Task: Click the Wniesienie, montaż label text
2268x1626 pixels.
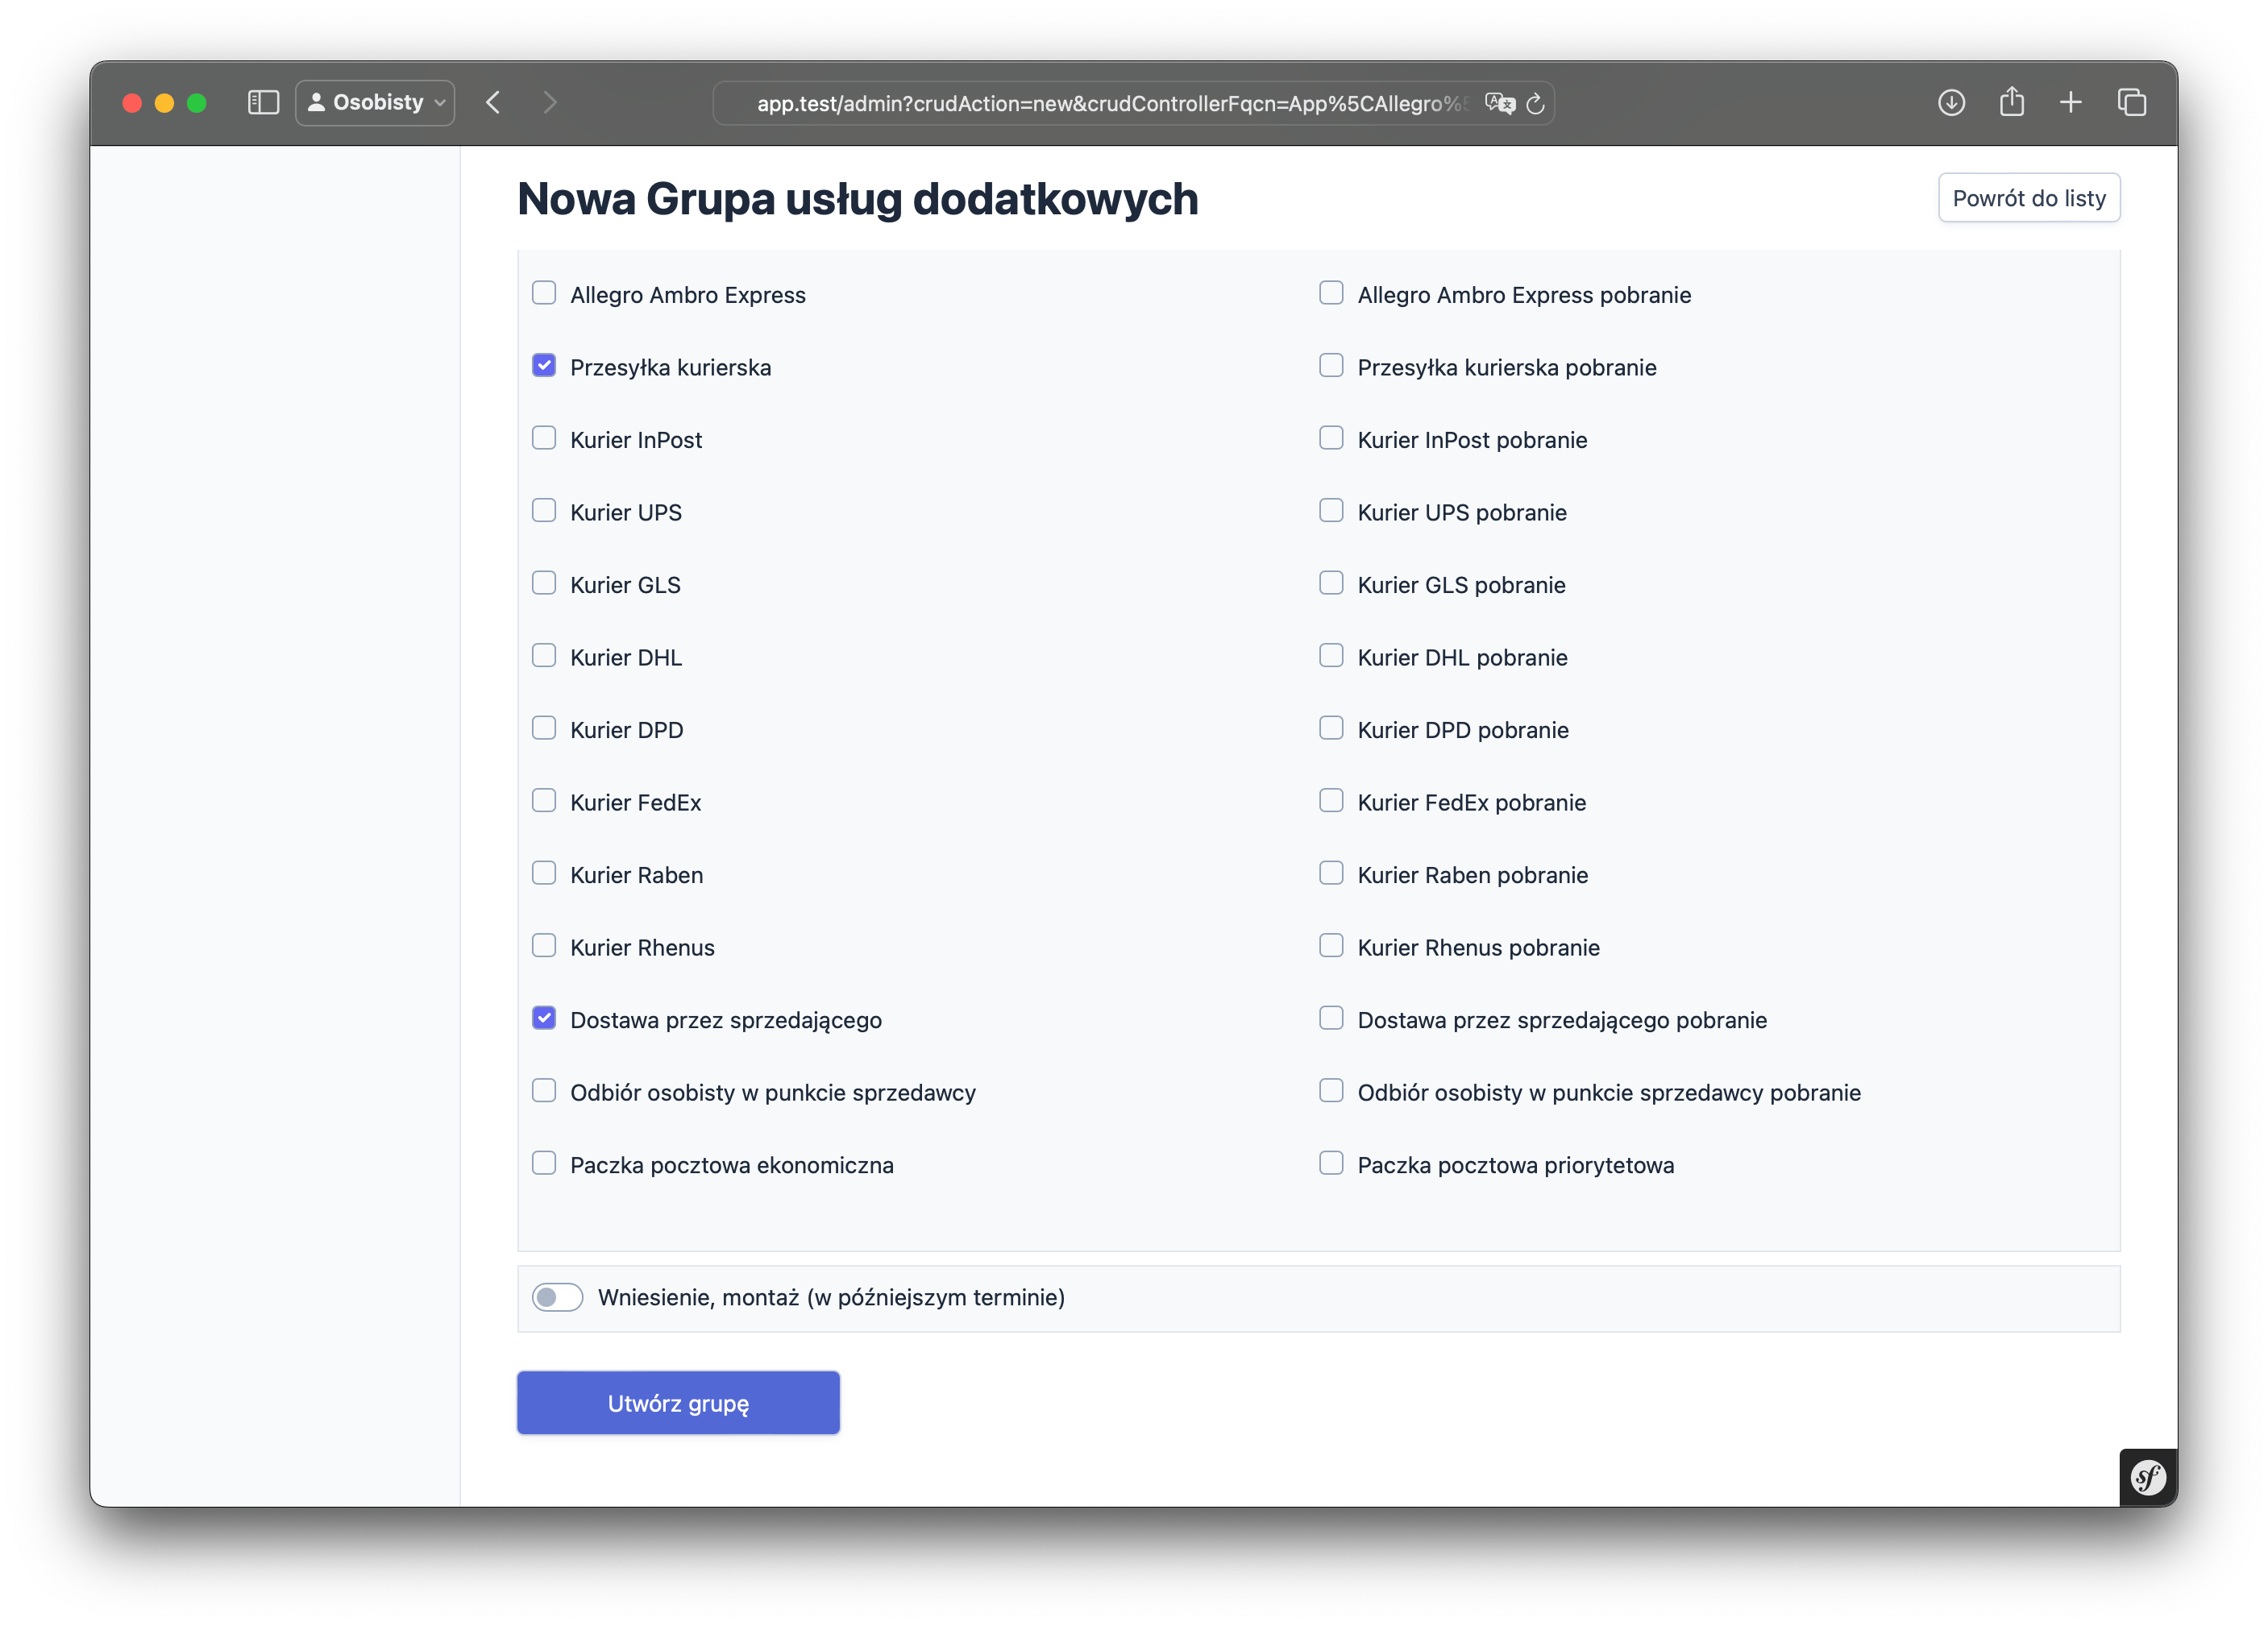Action: tap(831, 1298)
